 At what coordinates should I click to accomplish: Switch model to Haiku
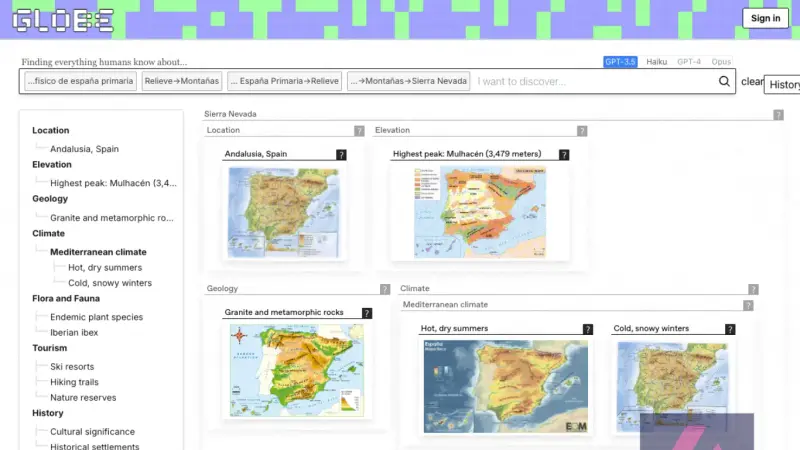click(657, 62)
